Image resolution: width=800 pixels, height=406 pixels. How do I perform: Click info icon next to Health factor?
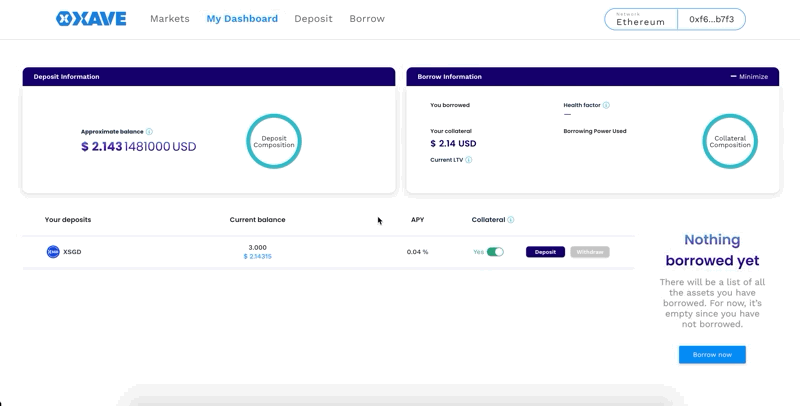[x=606, y=105]
